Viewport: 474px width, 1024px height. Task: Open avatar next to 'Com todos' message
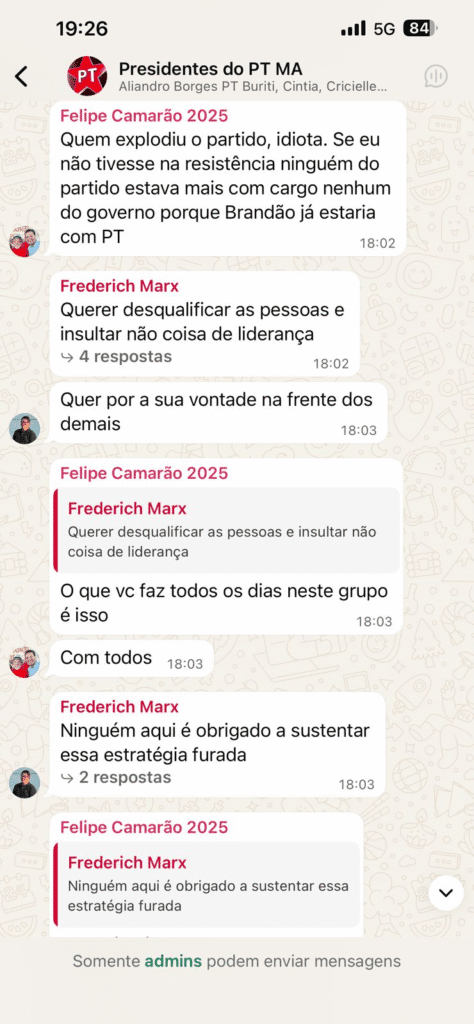25,662
